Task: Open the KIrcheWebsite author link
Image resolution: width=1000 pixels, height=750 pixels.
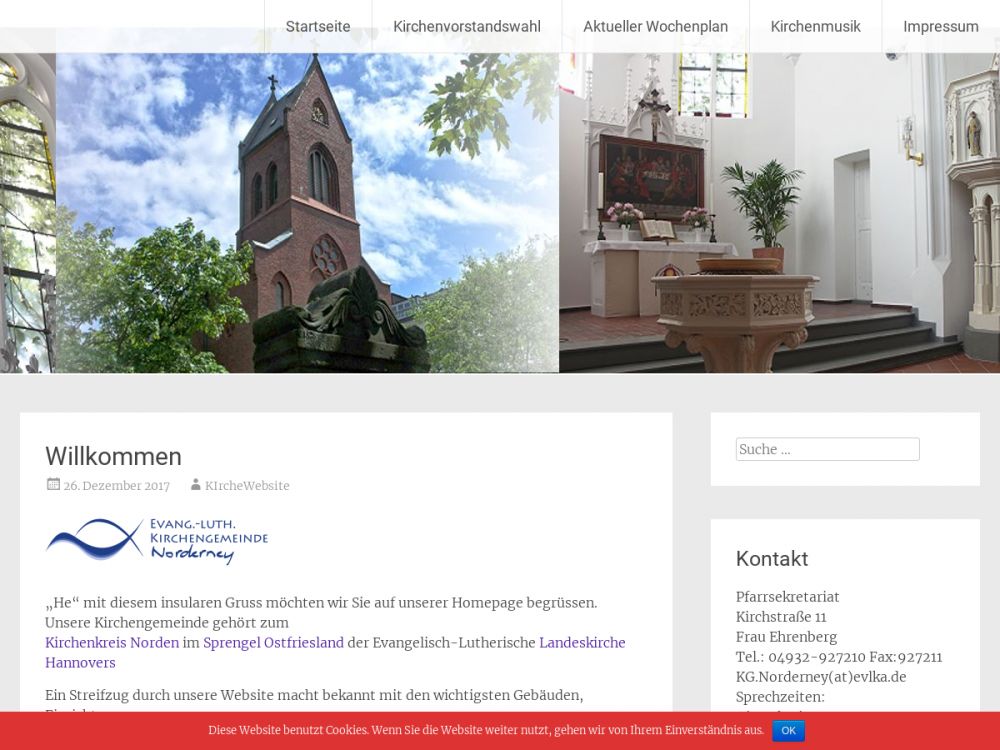Action: 247,486
